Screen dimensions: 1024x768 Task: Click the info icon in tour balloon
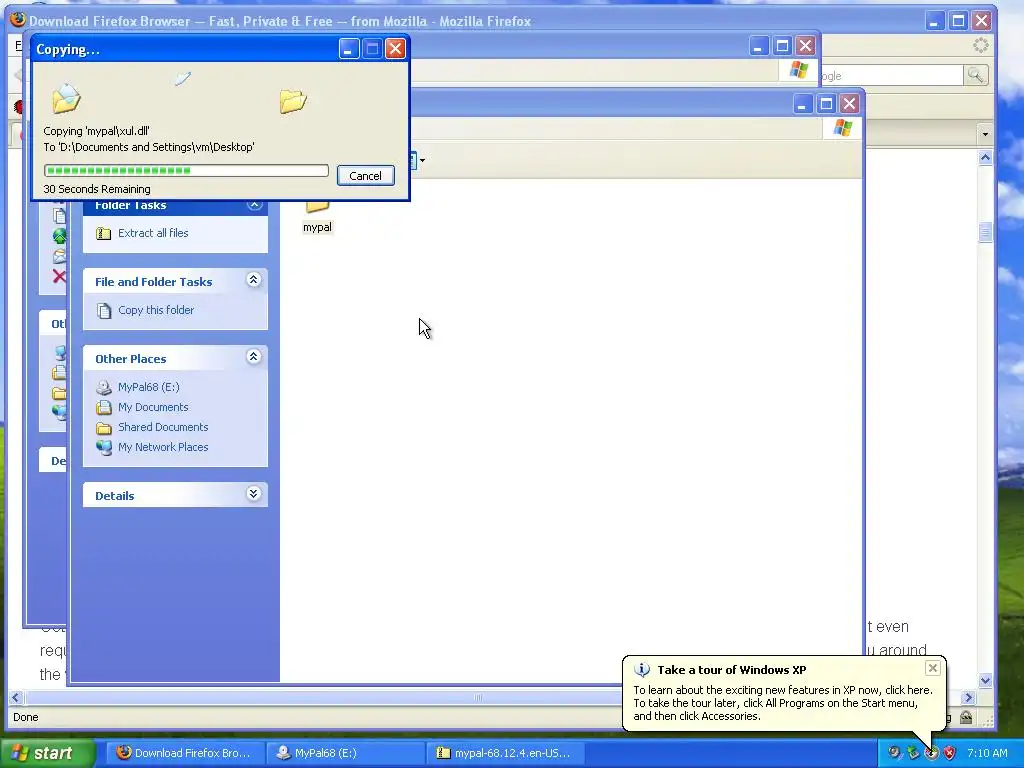click(x=642, y=669)
